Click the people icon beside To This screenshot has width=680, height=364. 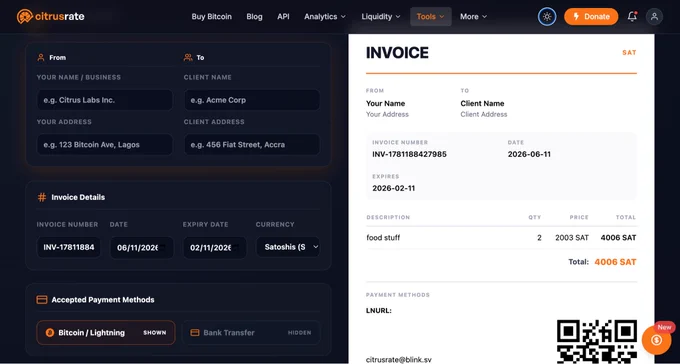pyautogui.click(x=188, y=57)
